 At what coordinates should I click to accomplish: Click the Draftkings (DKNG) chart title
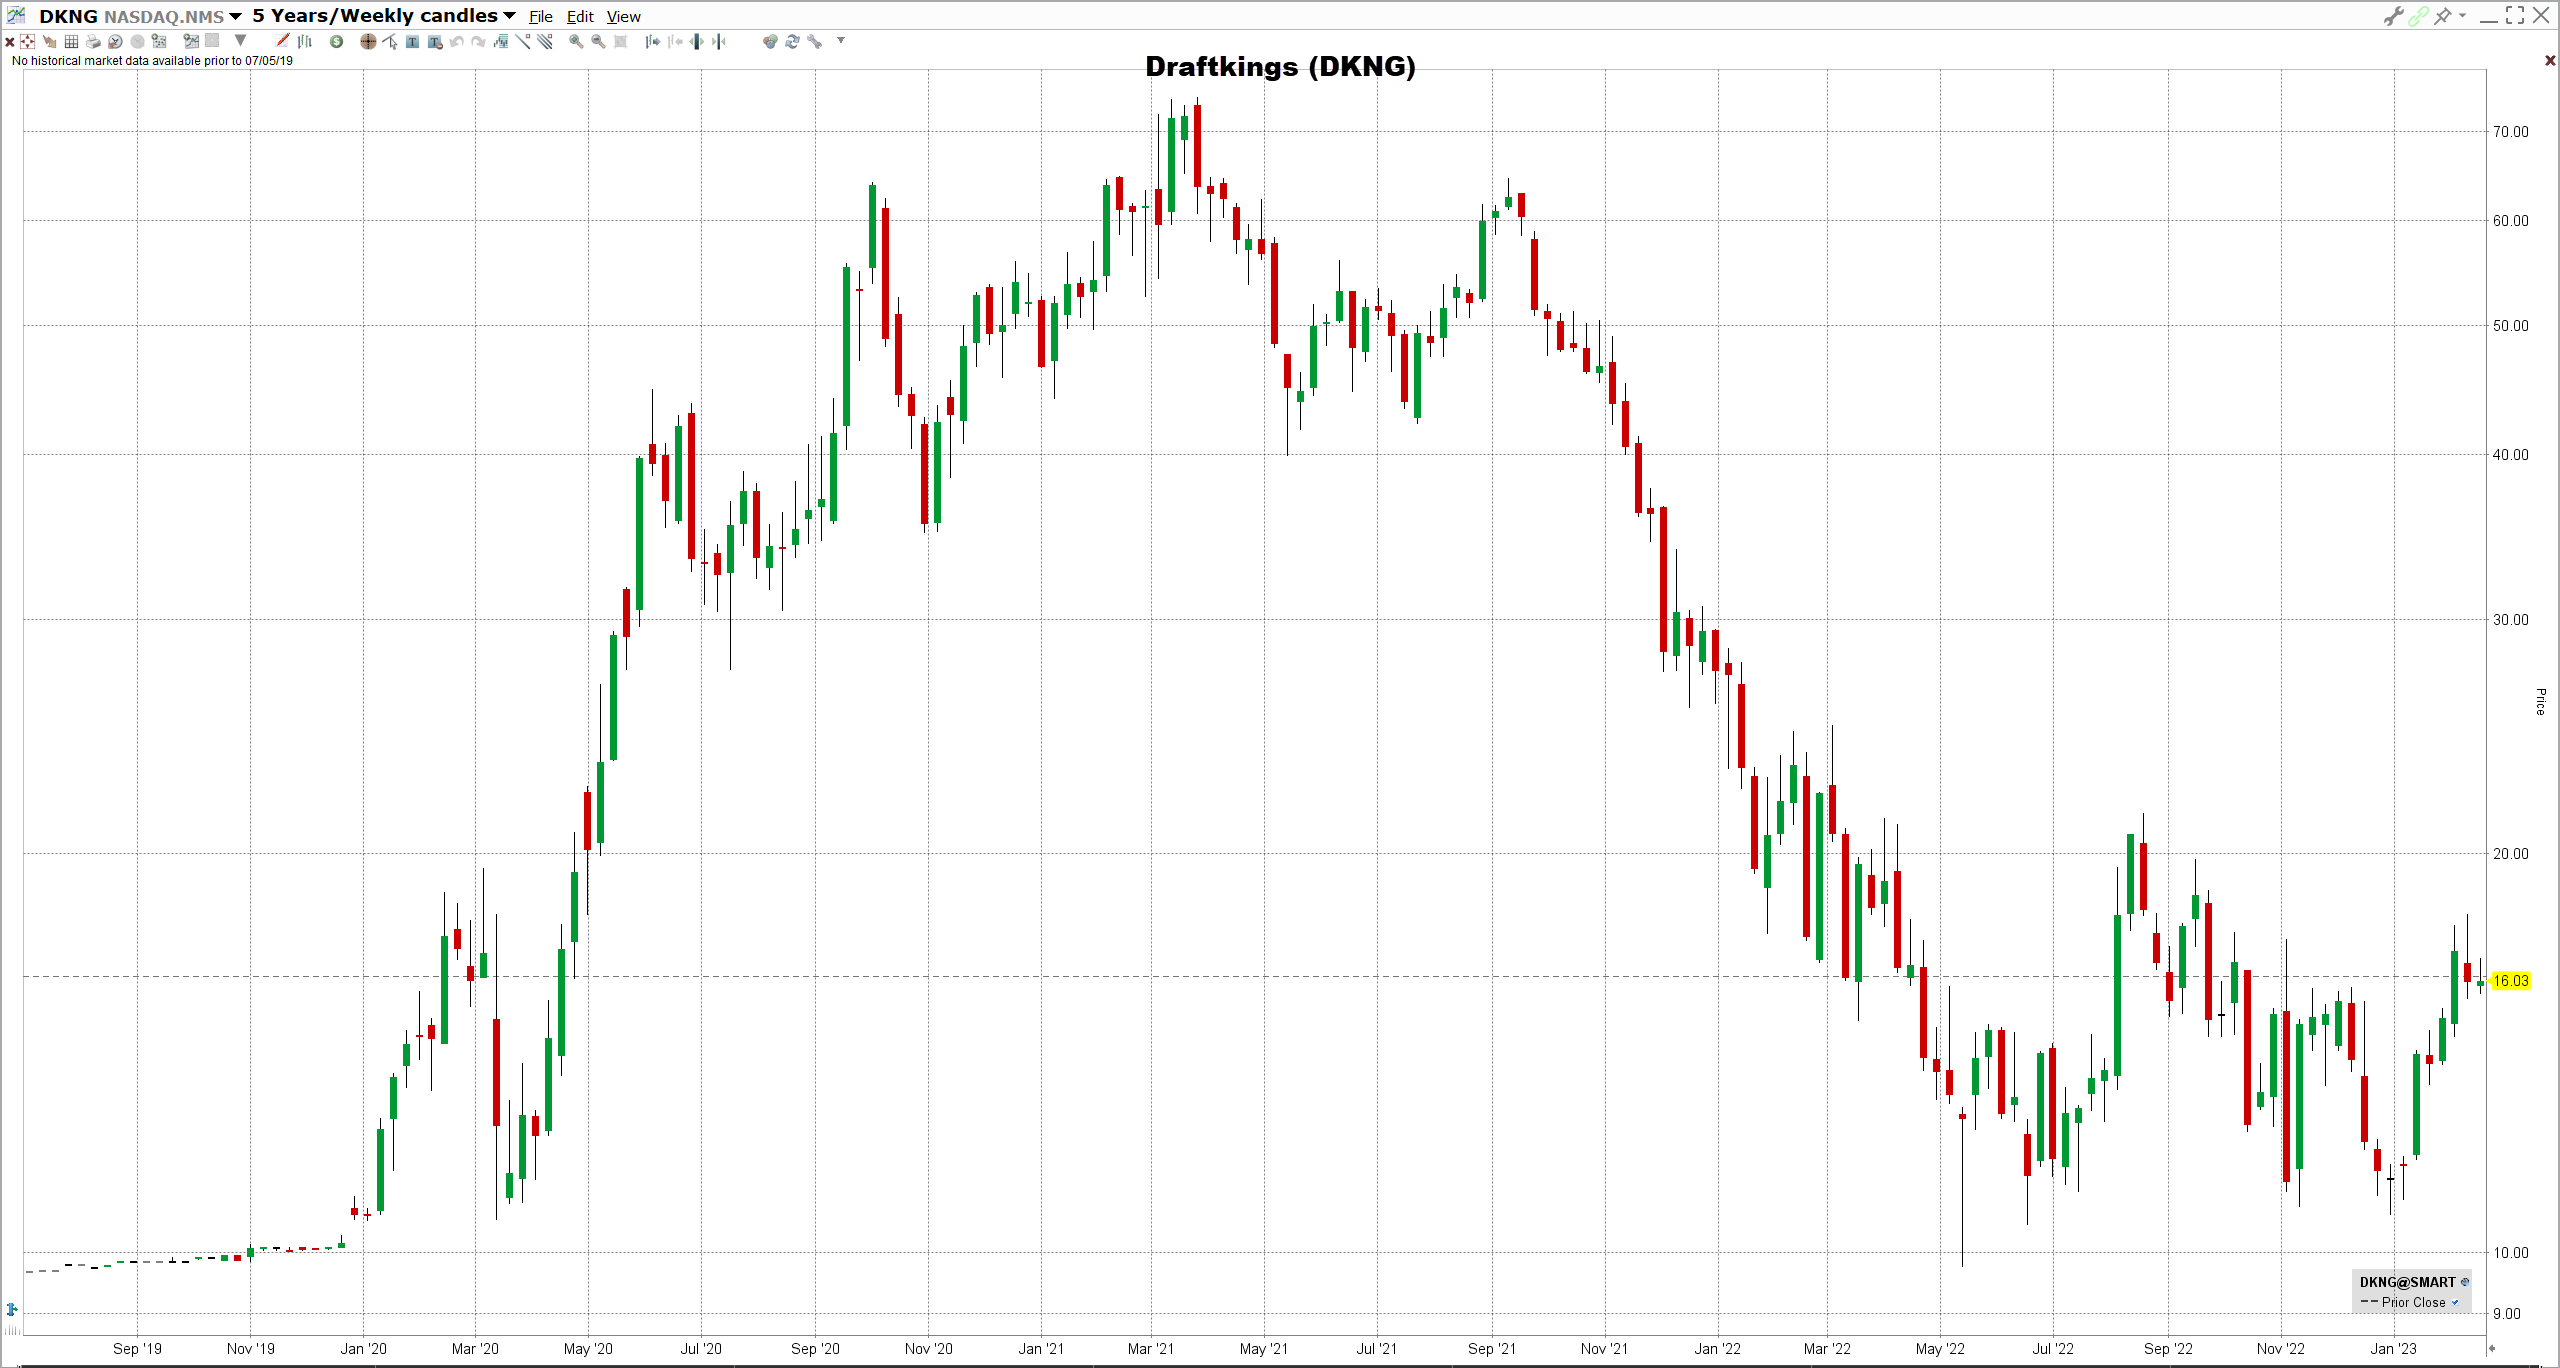coord(1280,67)
